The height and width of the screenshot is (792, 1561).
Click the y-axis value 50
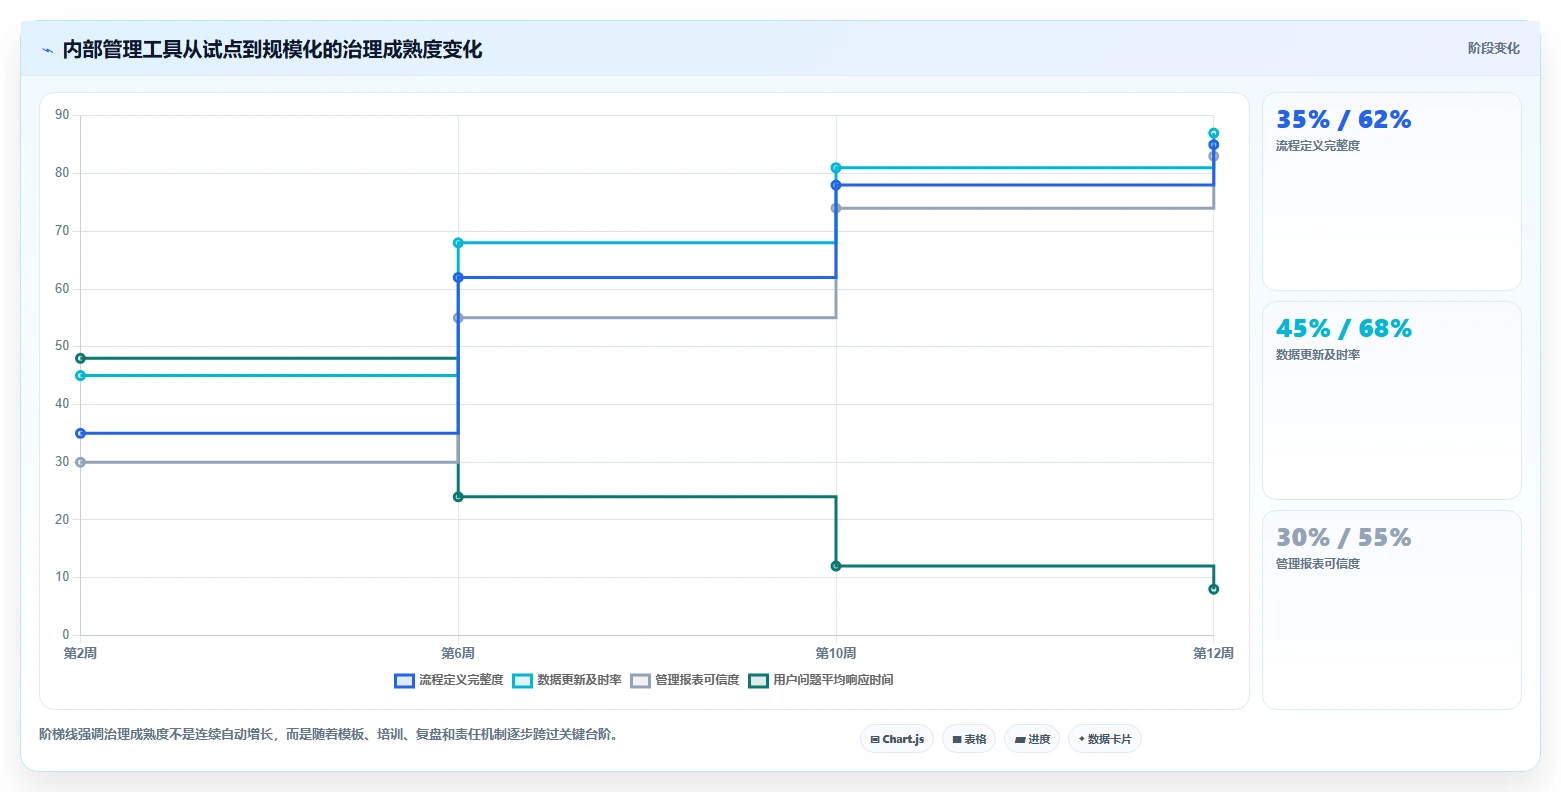pos(62,346)
